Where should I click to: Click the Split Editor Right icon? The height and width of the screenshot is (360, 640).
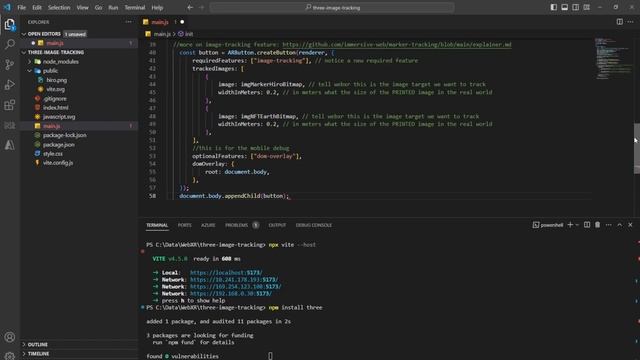point(620,22)
